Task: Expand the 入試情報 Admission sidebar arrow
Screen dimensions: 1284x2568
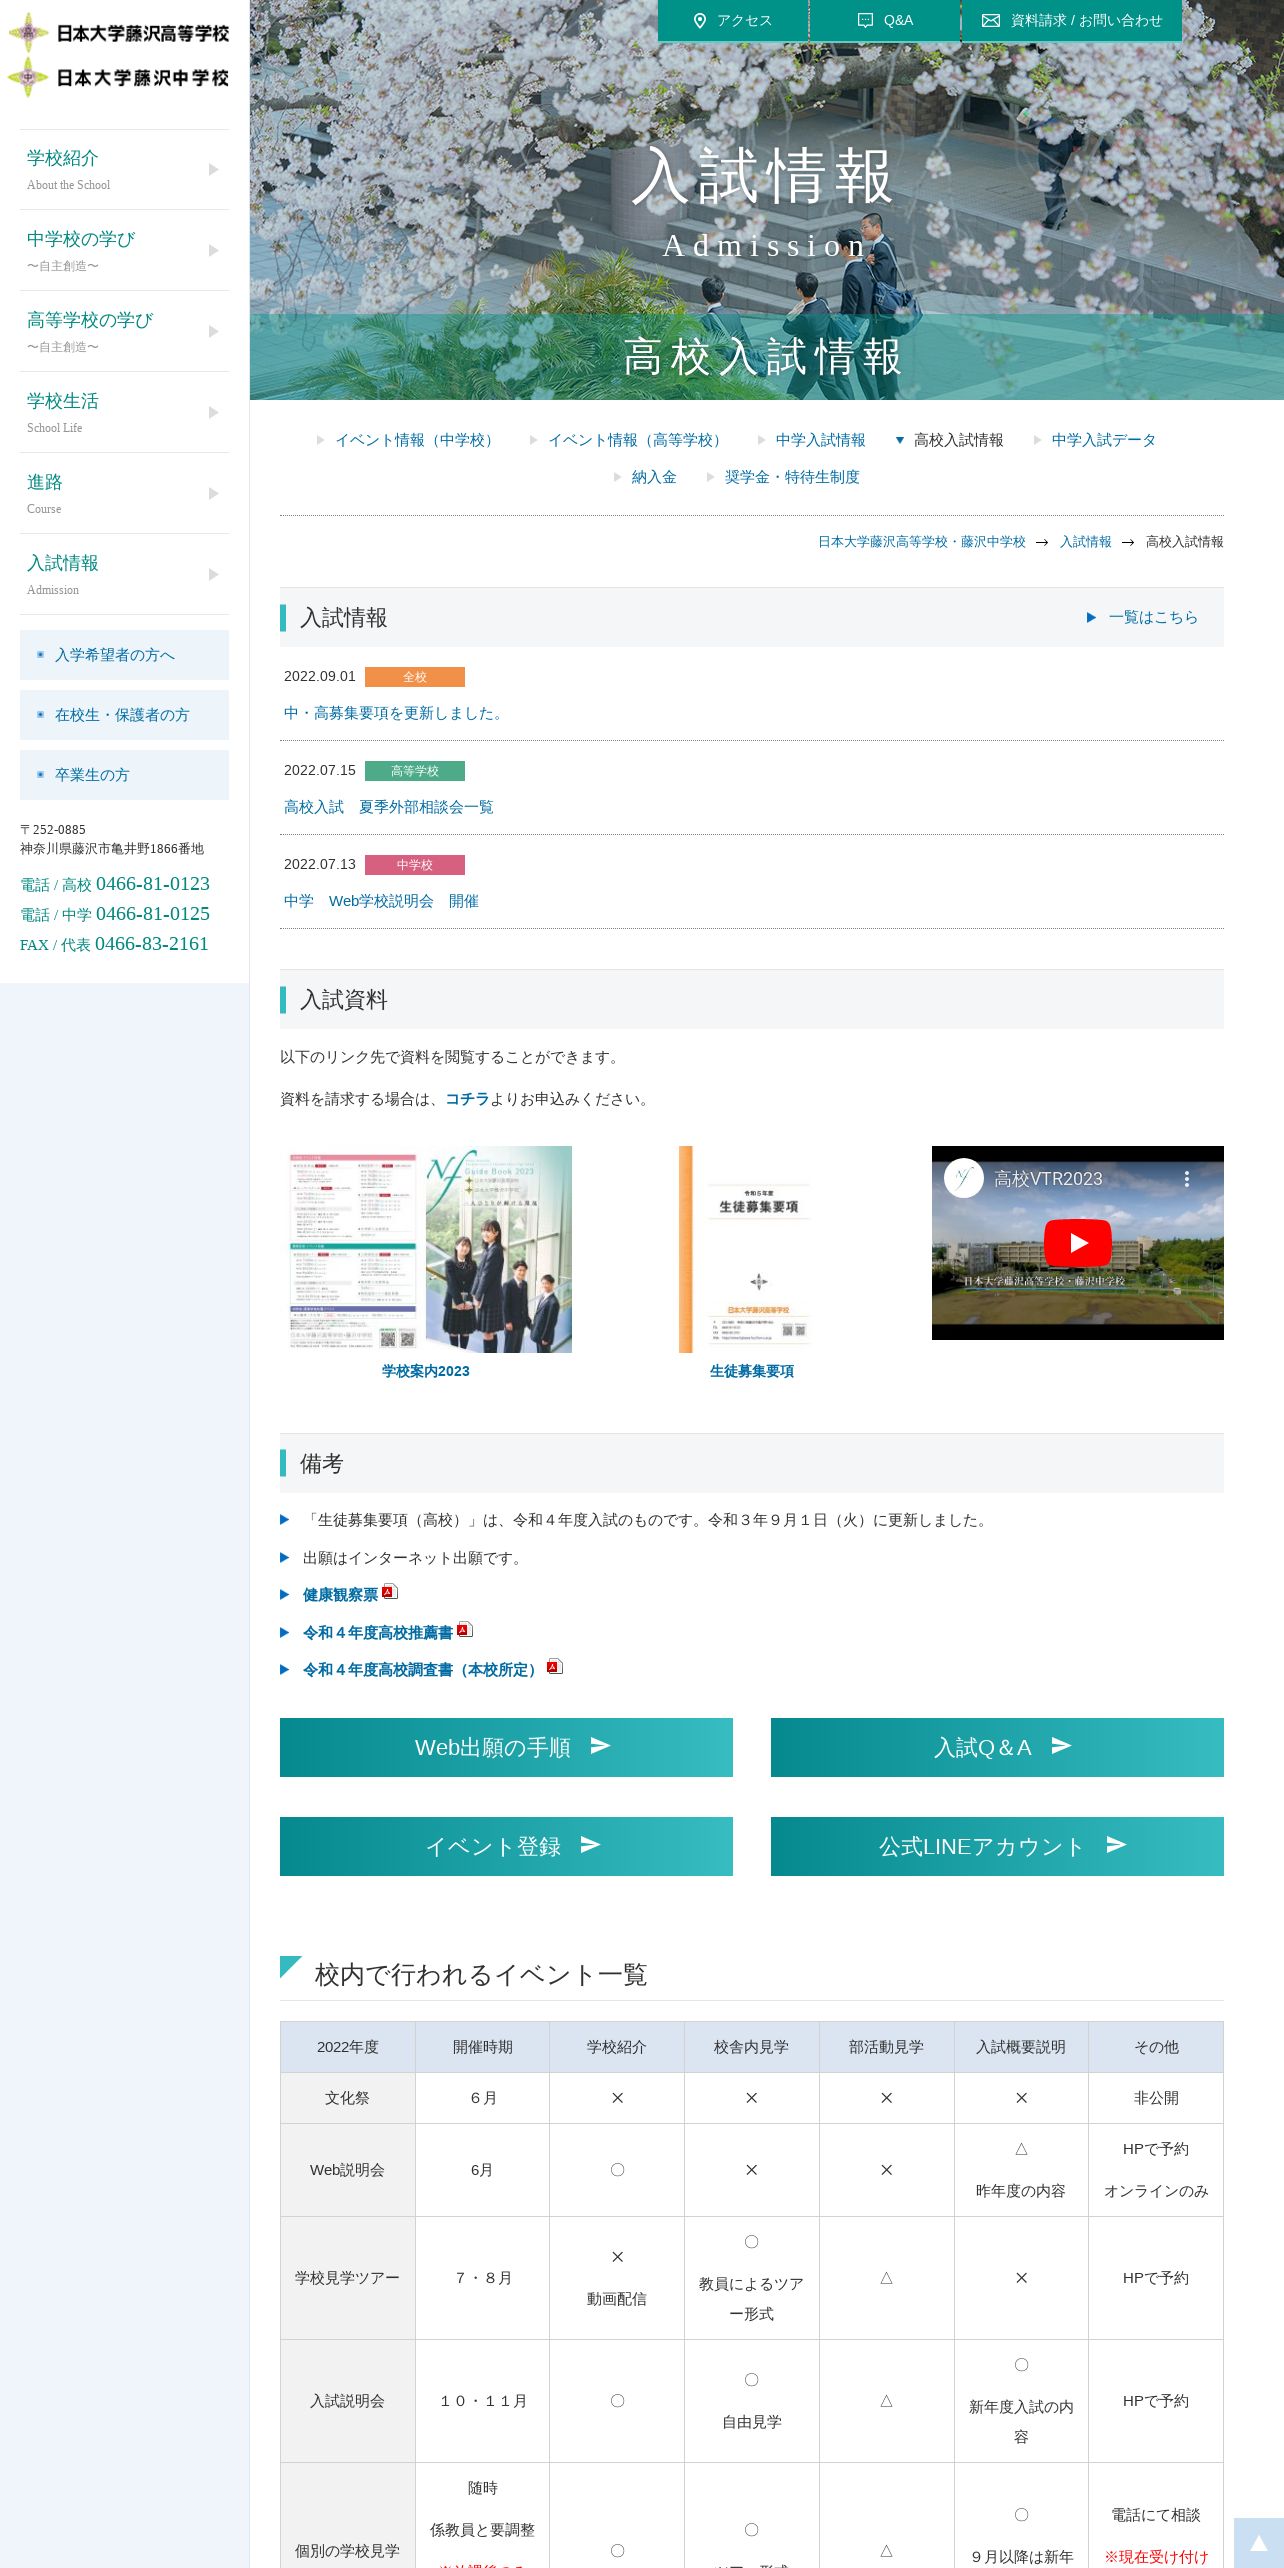Action: [213, 574]
